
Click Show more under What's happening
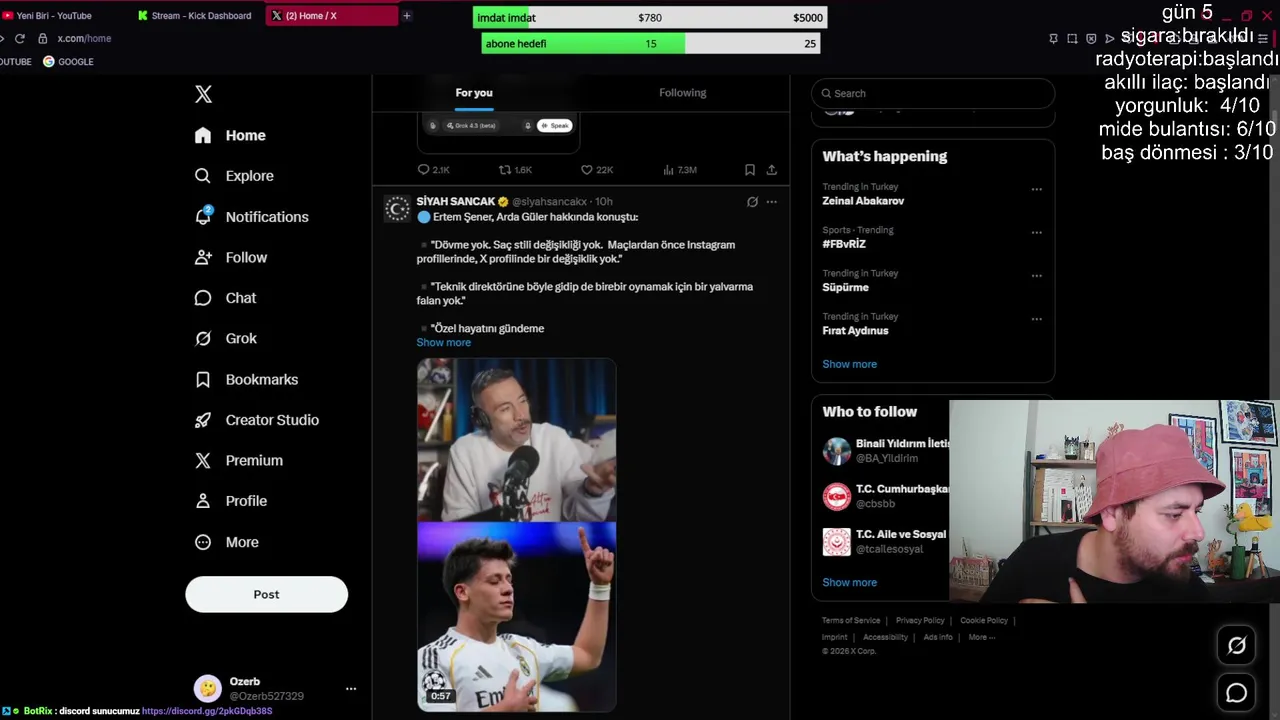point(849,364)
